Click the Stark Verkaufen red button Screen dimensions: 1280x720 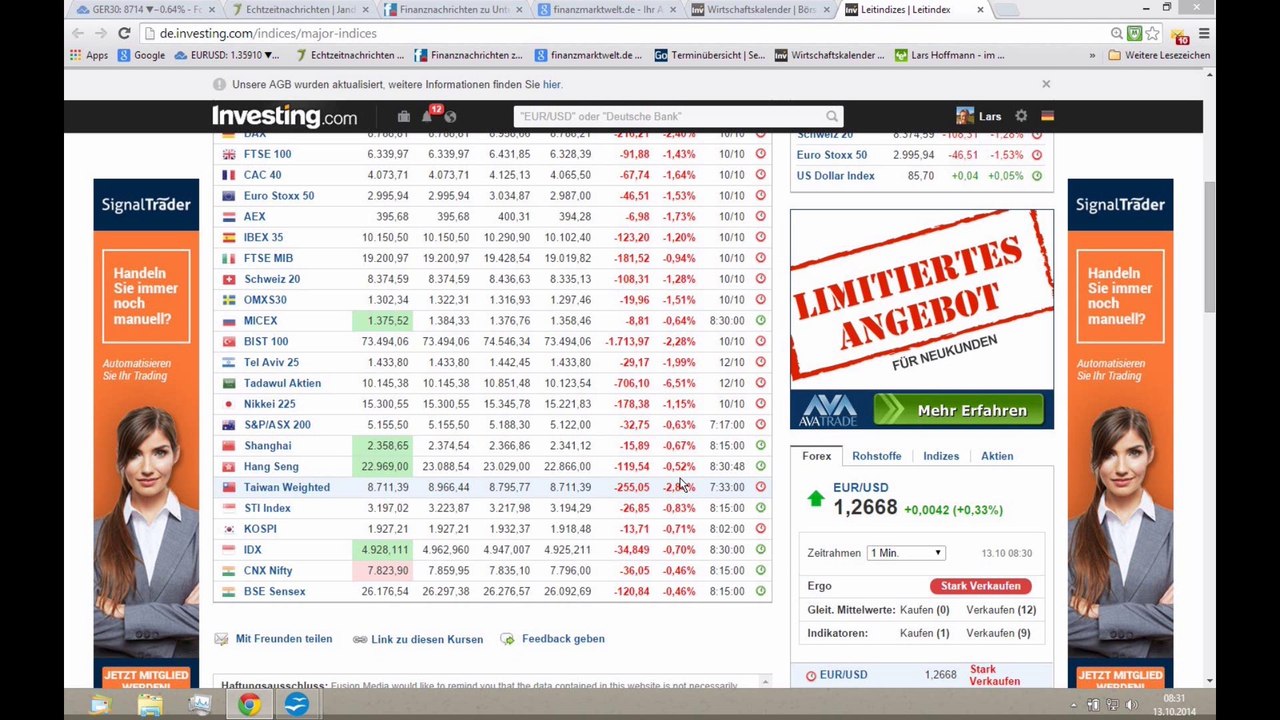[x=980, y=586]
